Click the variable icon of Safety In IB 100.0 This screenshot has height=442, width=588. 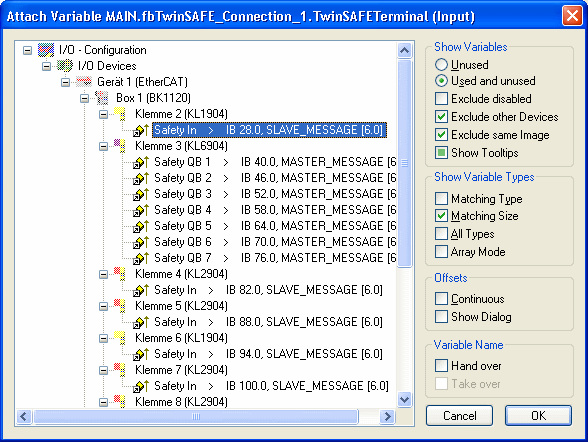click(141, 386)
